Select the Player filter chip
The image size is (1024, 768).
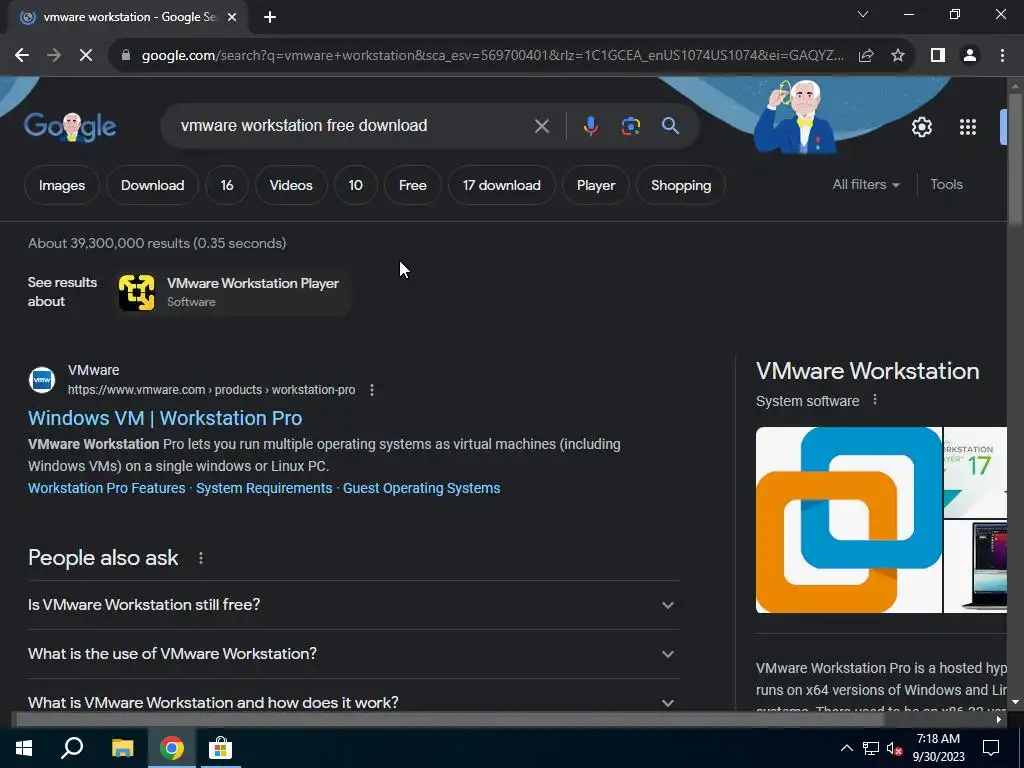(x=596, y=185)
